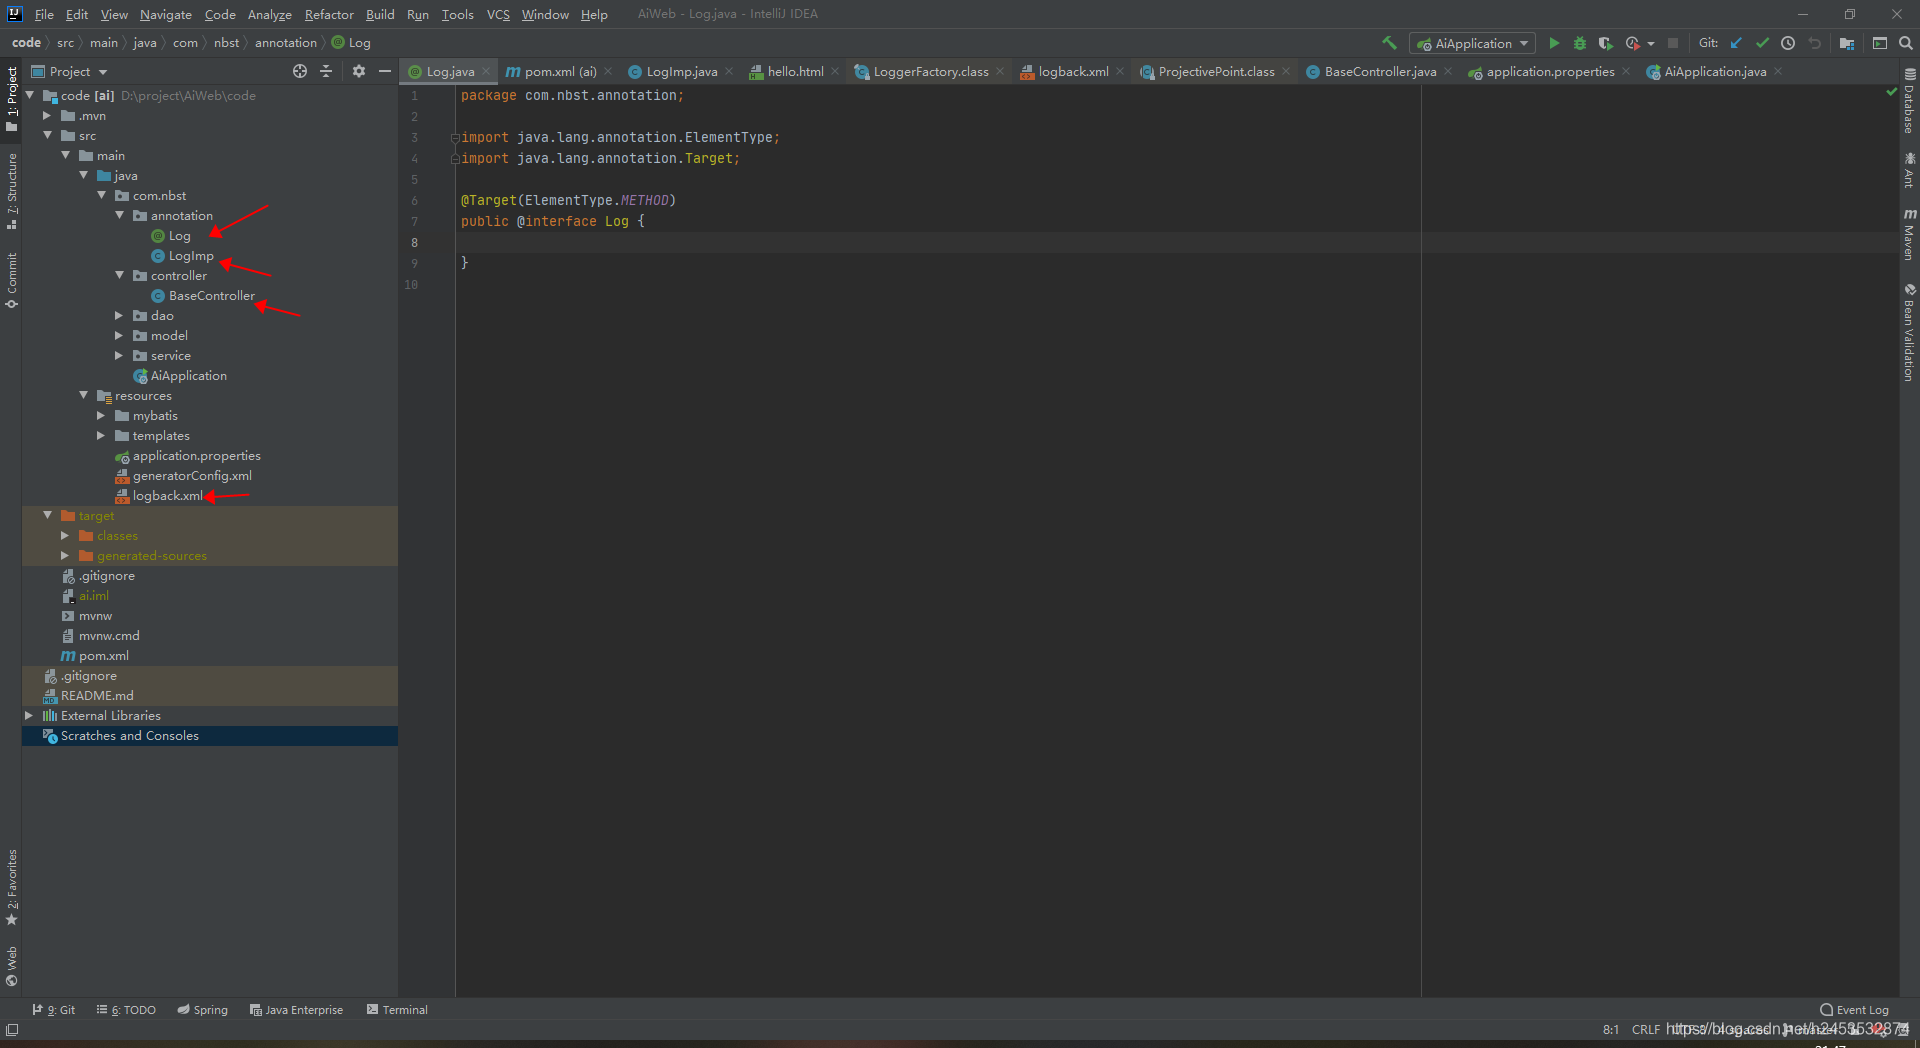Open the VCS menu
The width and height of the screenshot is (1920, 1048).
click(498, 14)
